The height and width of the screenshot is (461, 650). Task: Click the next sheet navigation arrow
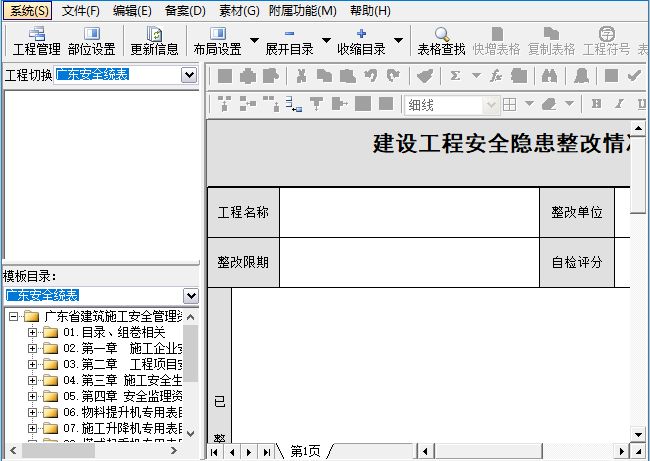point(249,452)
